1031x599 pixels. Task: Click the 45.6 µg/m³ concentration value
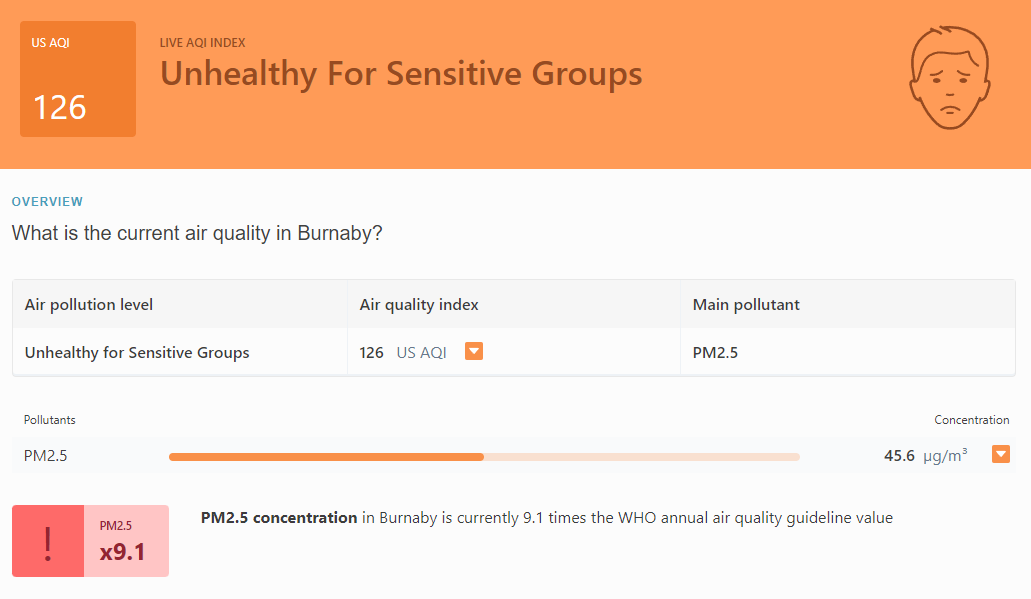click(x=926, y=455)
